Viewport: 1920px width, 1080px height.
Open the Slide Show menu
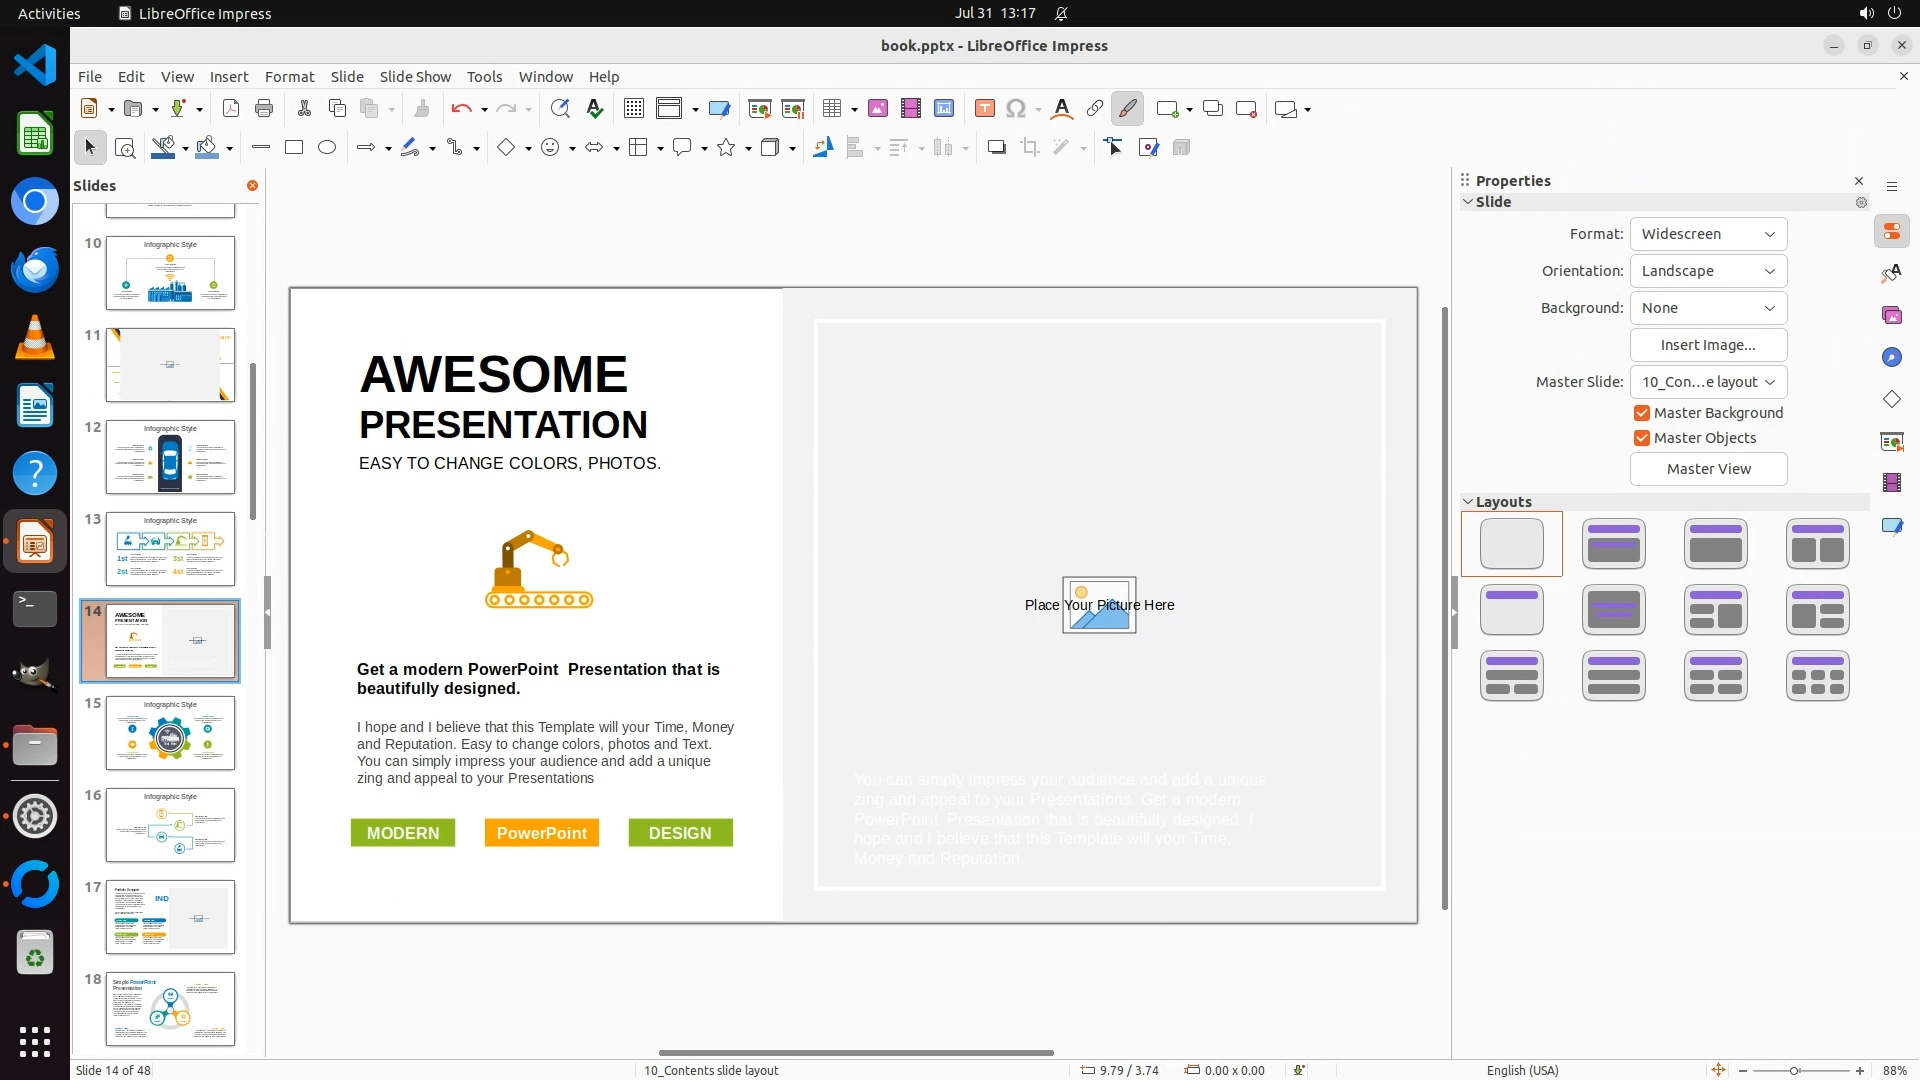click(x=415, y=77)
